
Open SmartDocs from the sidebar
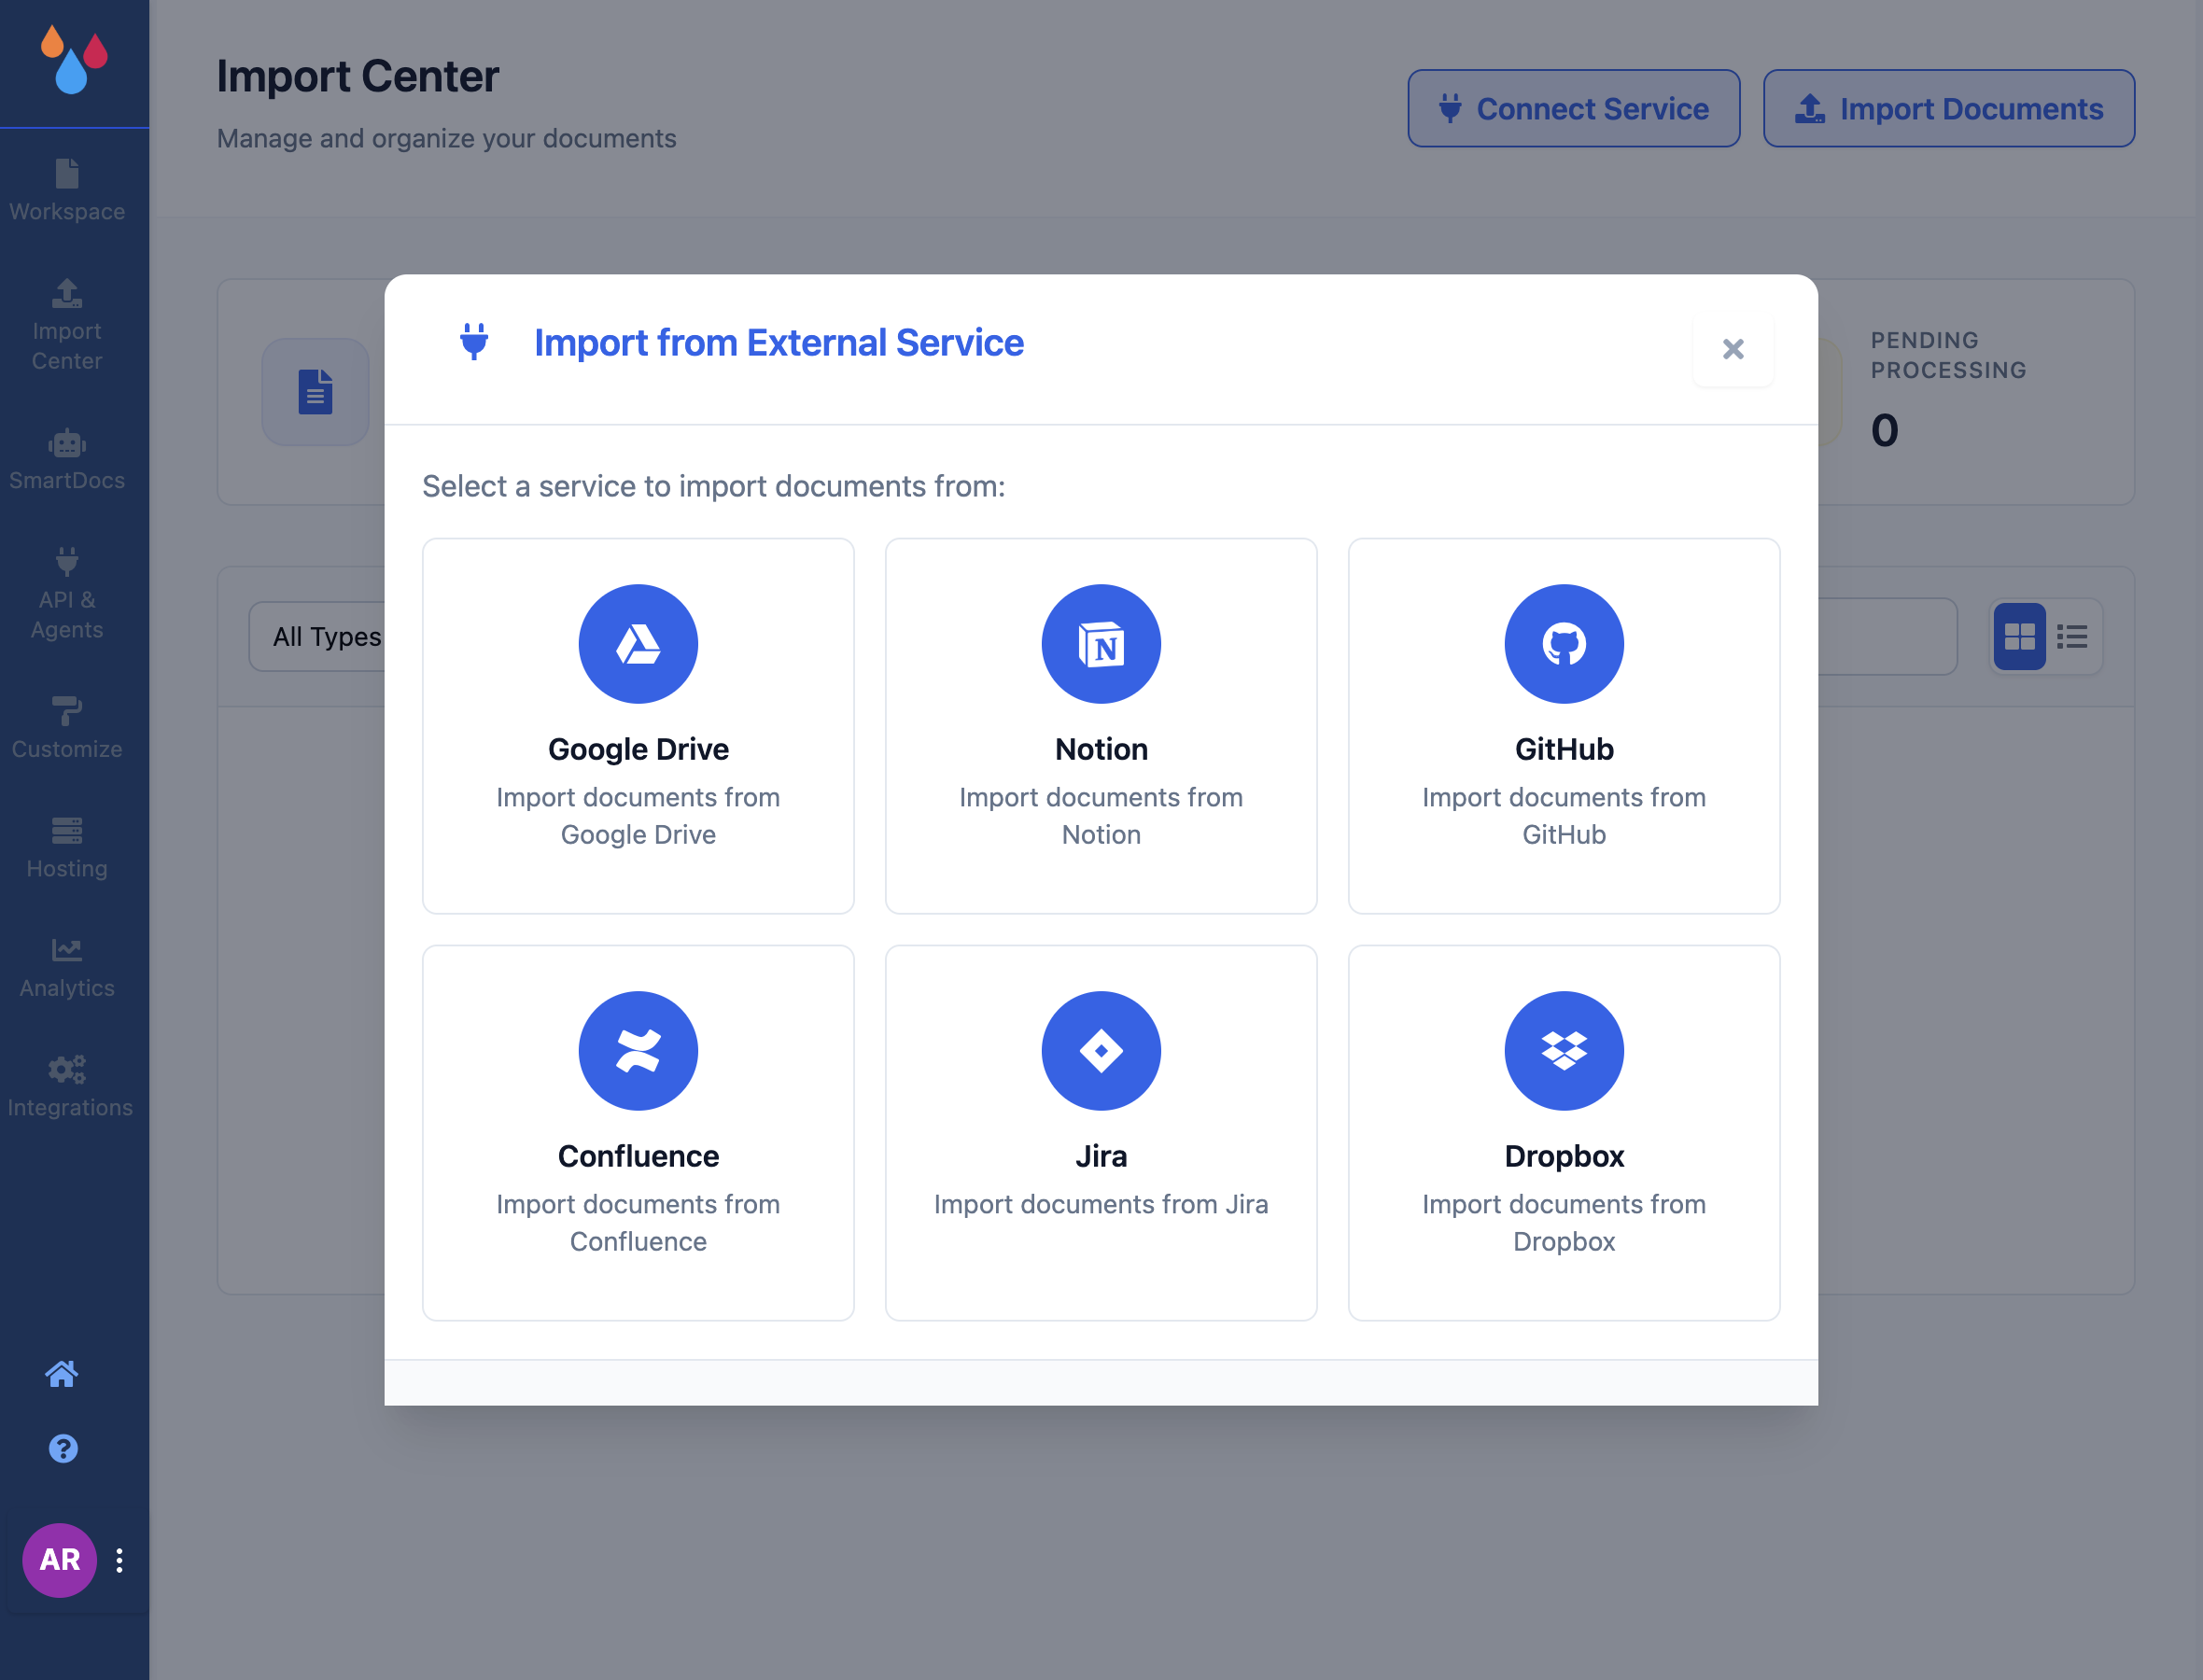click(67, 459)
